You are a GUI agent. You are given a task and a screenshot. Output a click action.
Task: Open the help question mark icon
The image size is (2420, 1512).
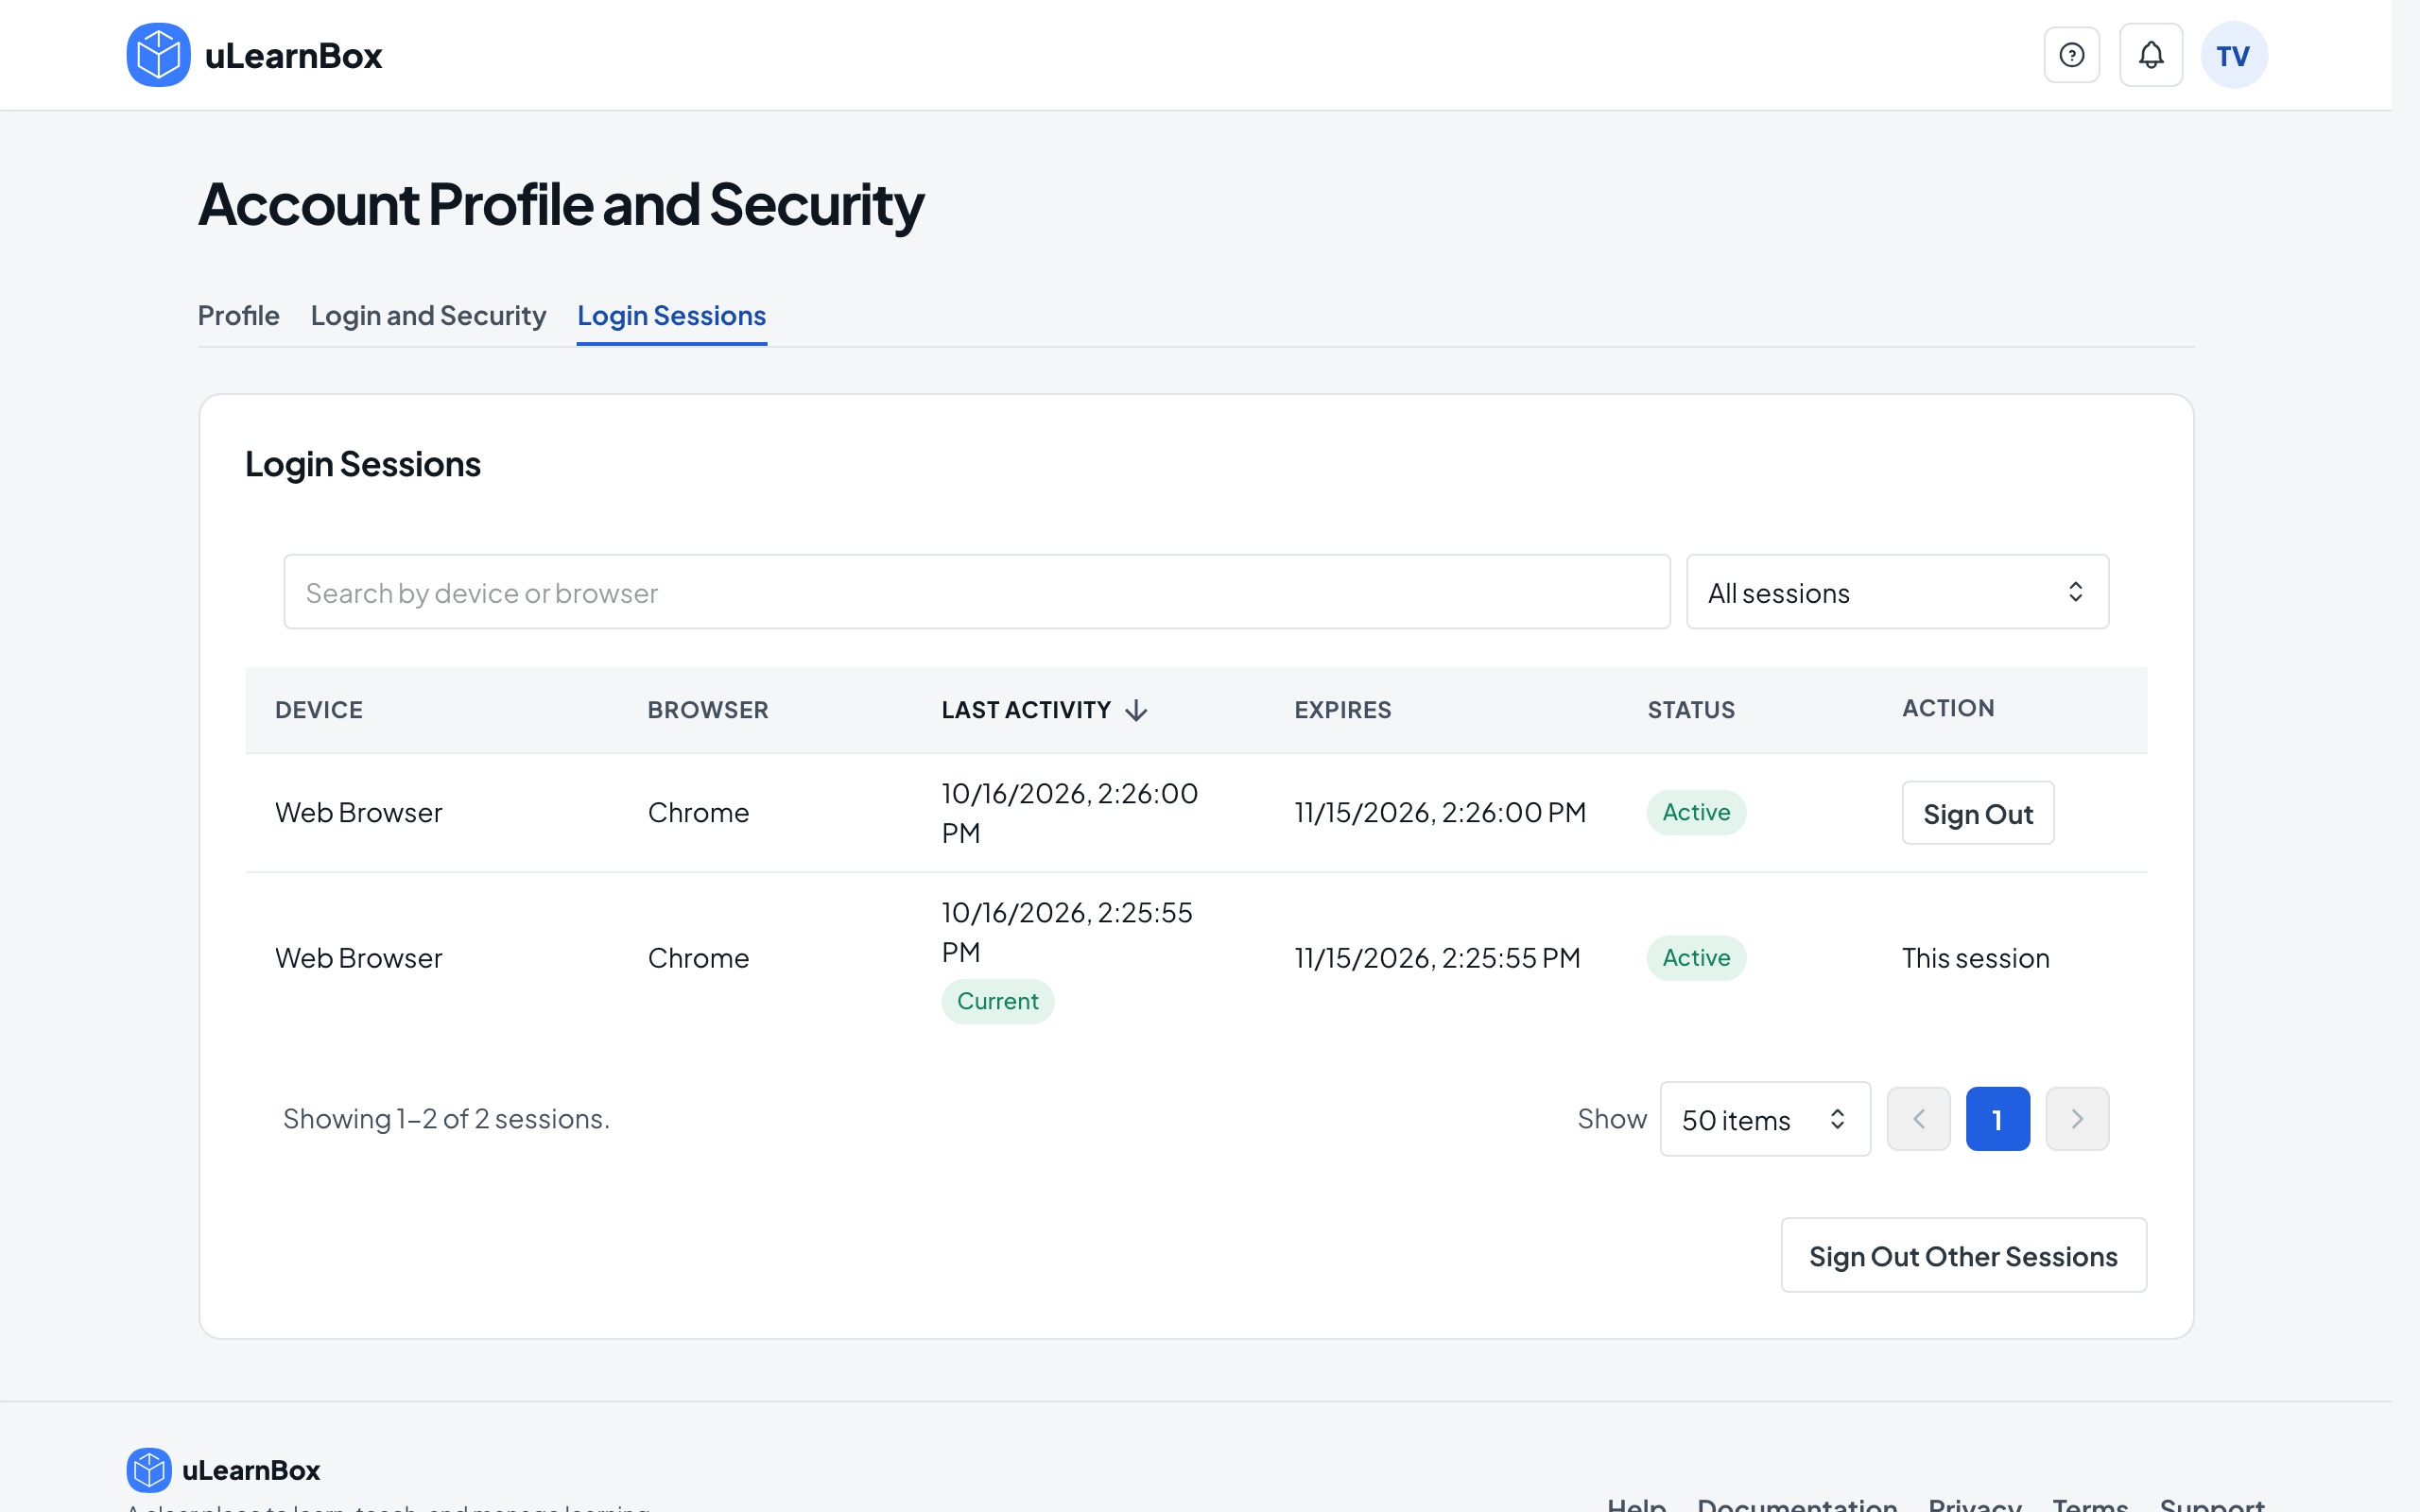pos(2071,55)
